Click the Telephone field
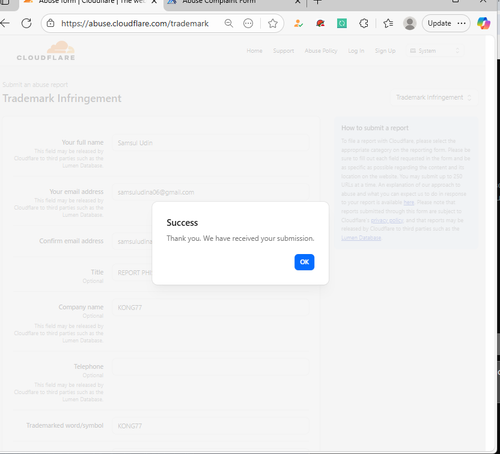Viewport: 500px width, 454px height. [210, 367]
